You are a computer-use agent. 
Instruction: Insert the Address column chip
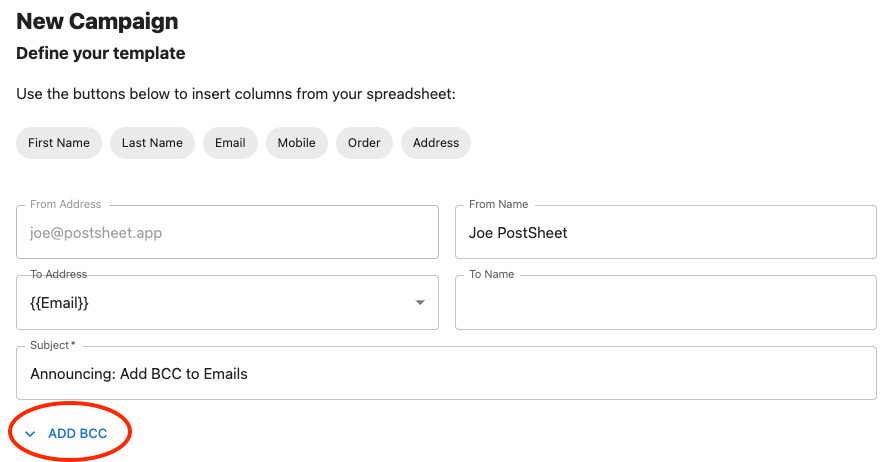(435, 143)
